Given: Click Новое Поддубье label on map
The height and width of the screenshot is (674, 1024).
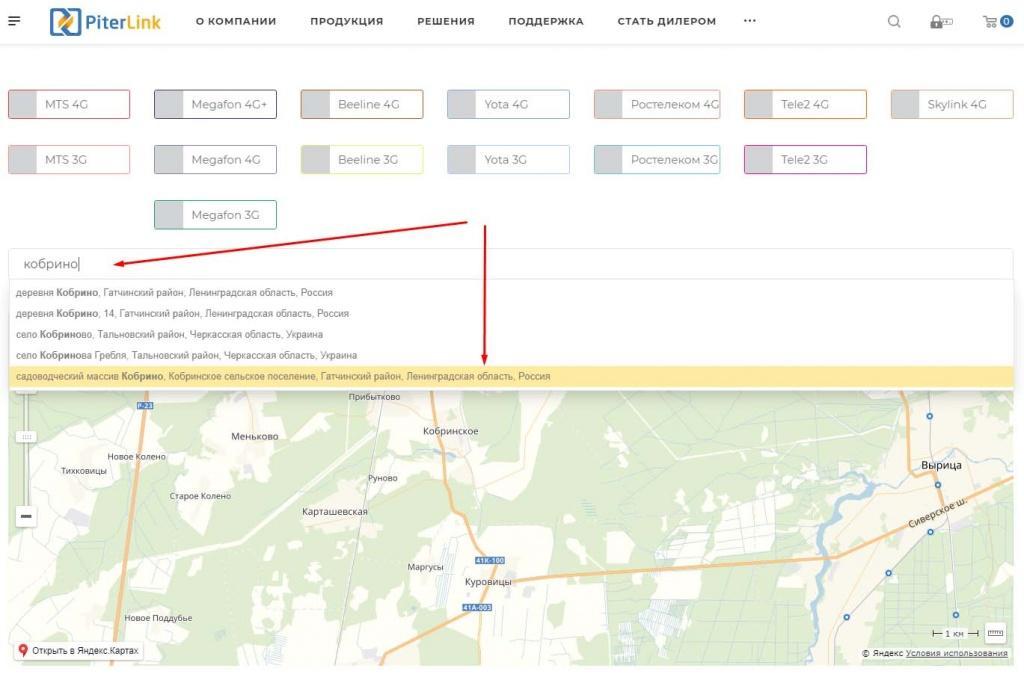Looking at the screenshot, I should click(158, 618).
